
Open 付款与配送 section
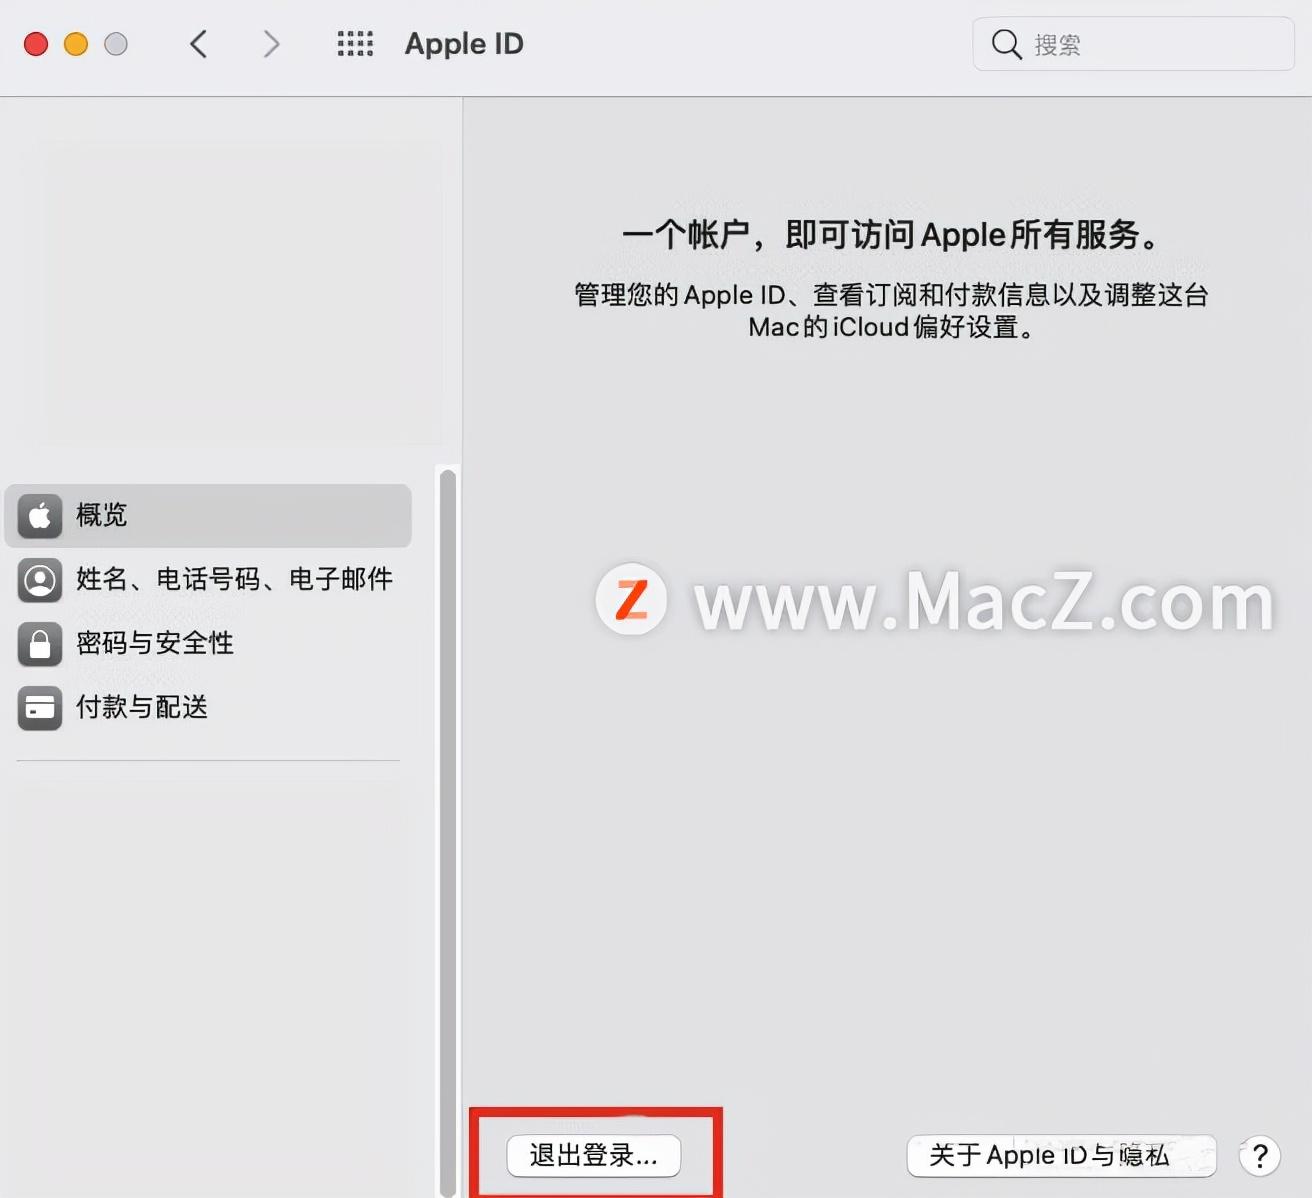click(208, 708)
